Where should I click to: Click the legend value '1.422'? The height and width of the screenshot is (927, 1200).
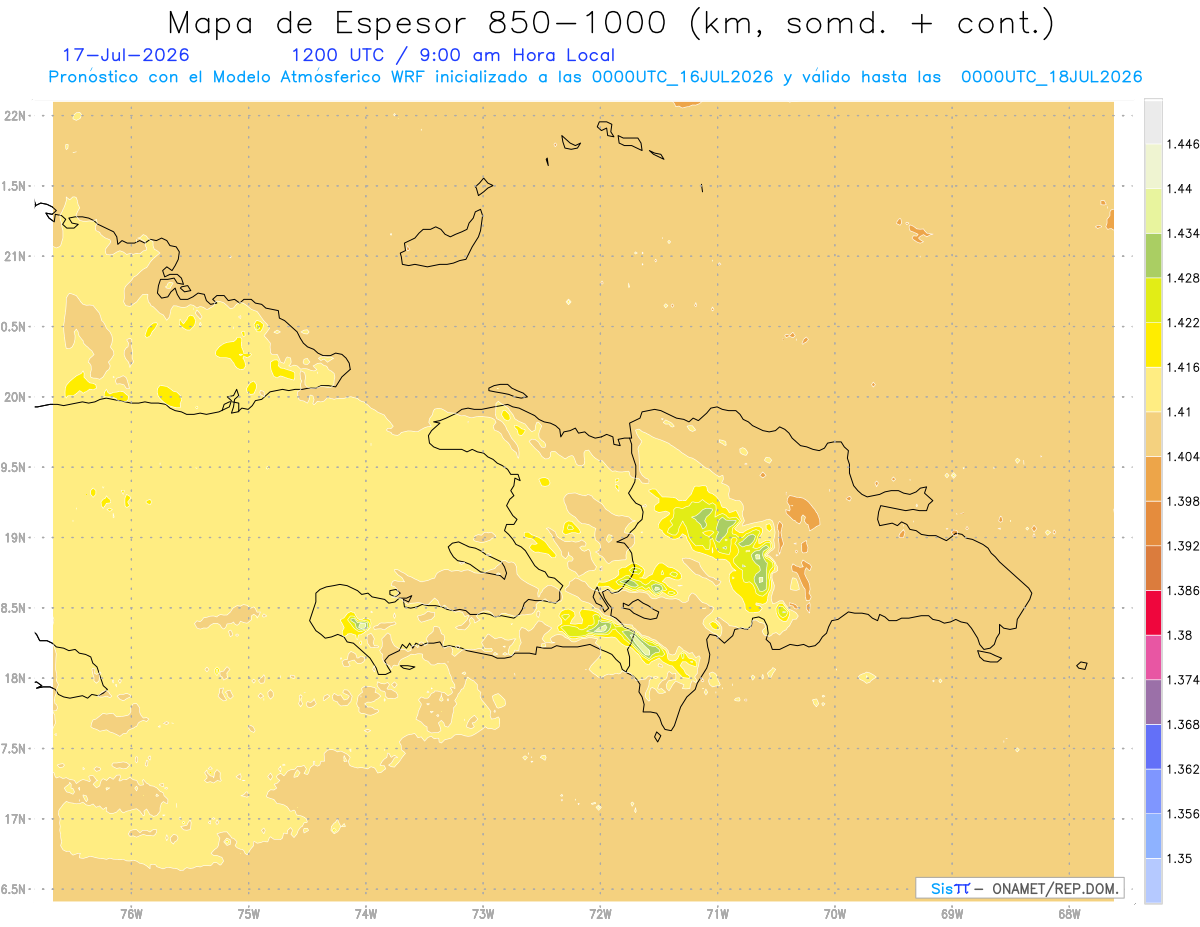tap(1183, 322)
